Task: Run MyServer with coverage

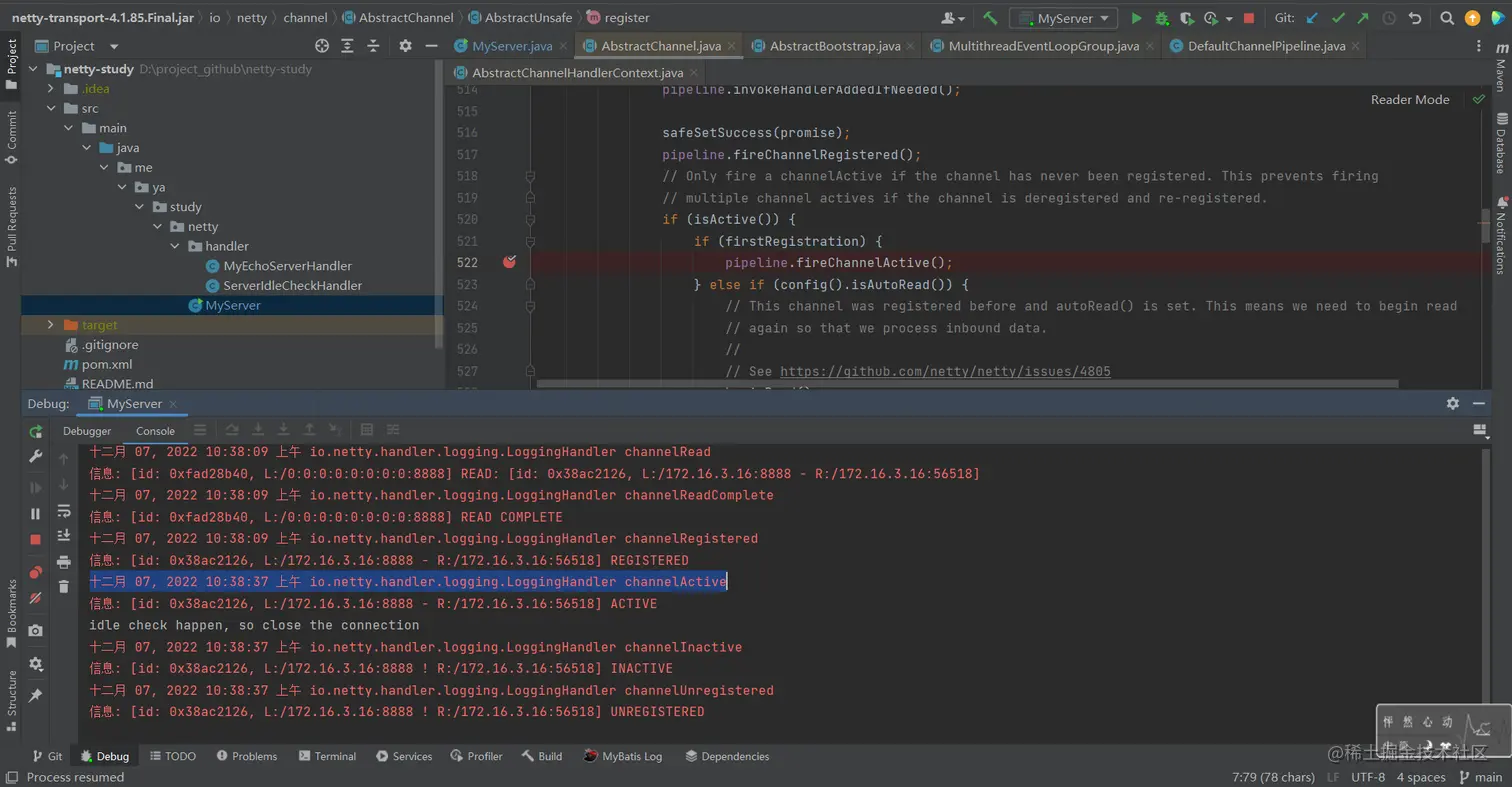Action: coord(1186,18)
